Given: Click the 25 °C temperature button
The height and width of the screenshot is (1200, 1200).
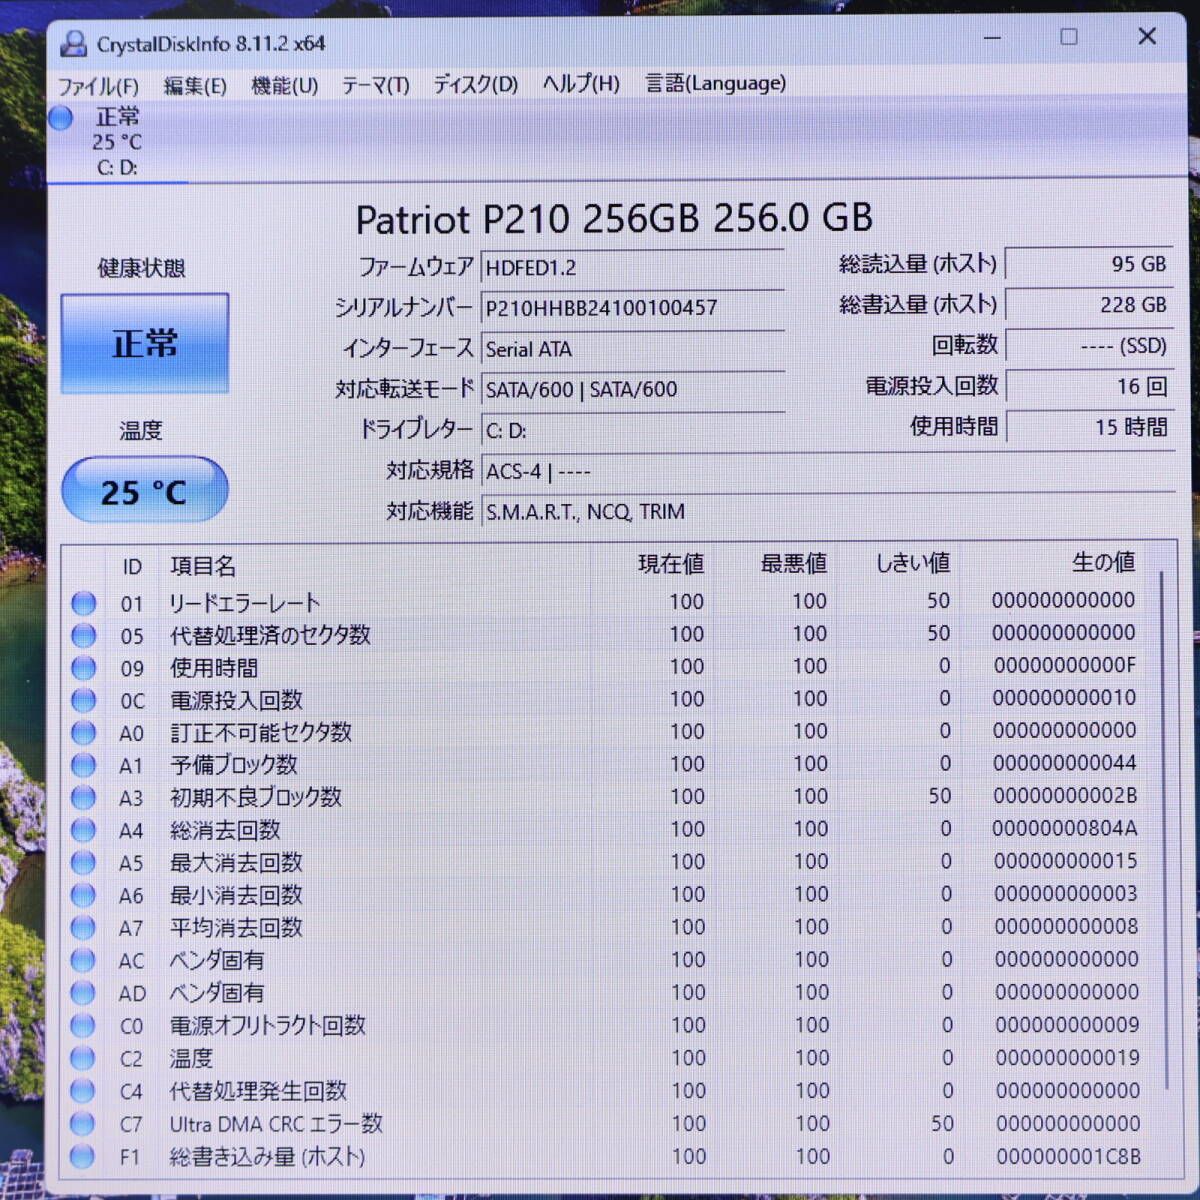Looking at the screenshot, I should click(145, 490).
